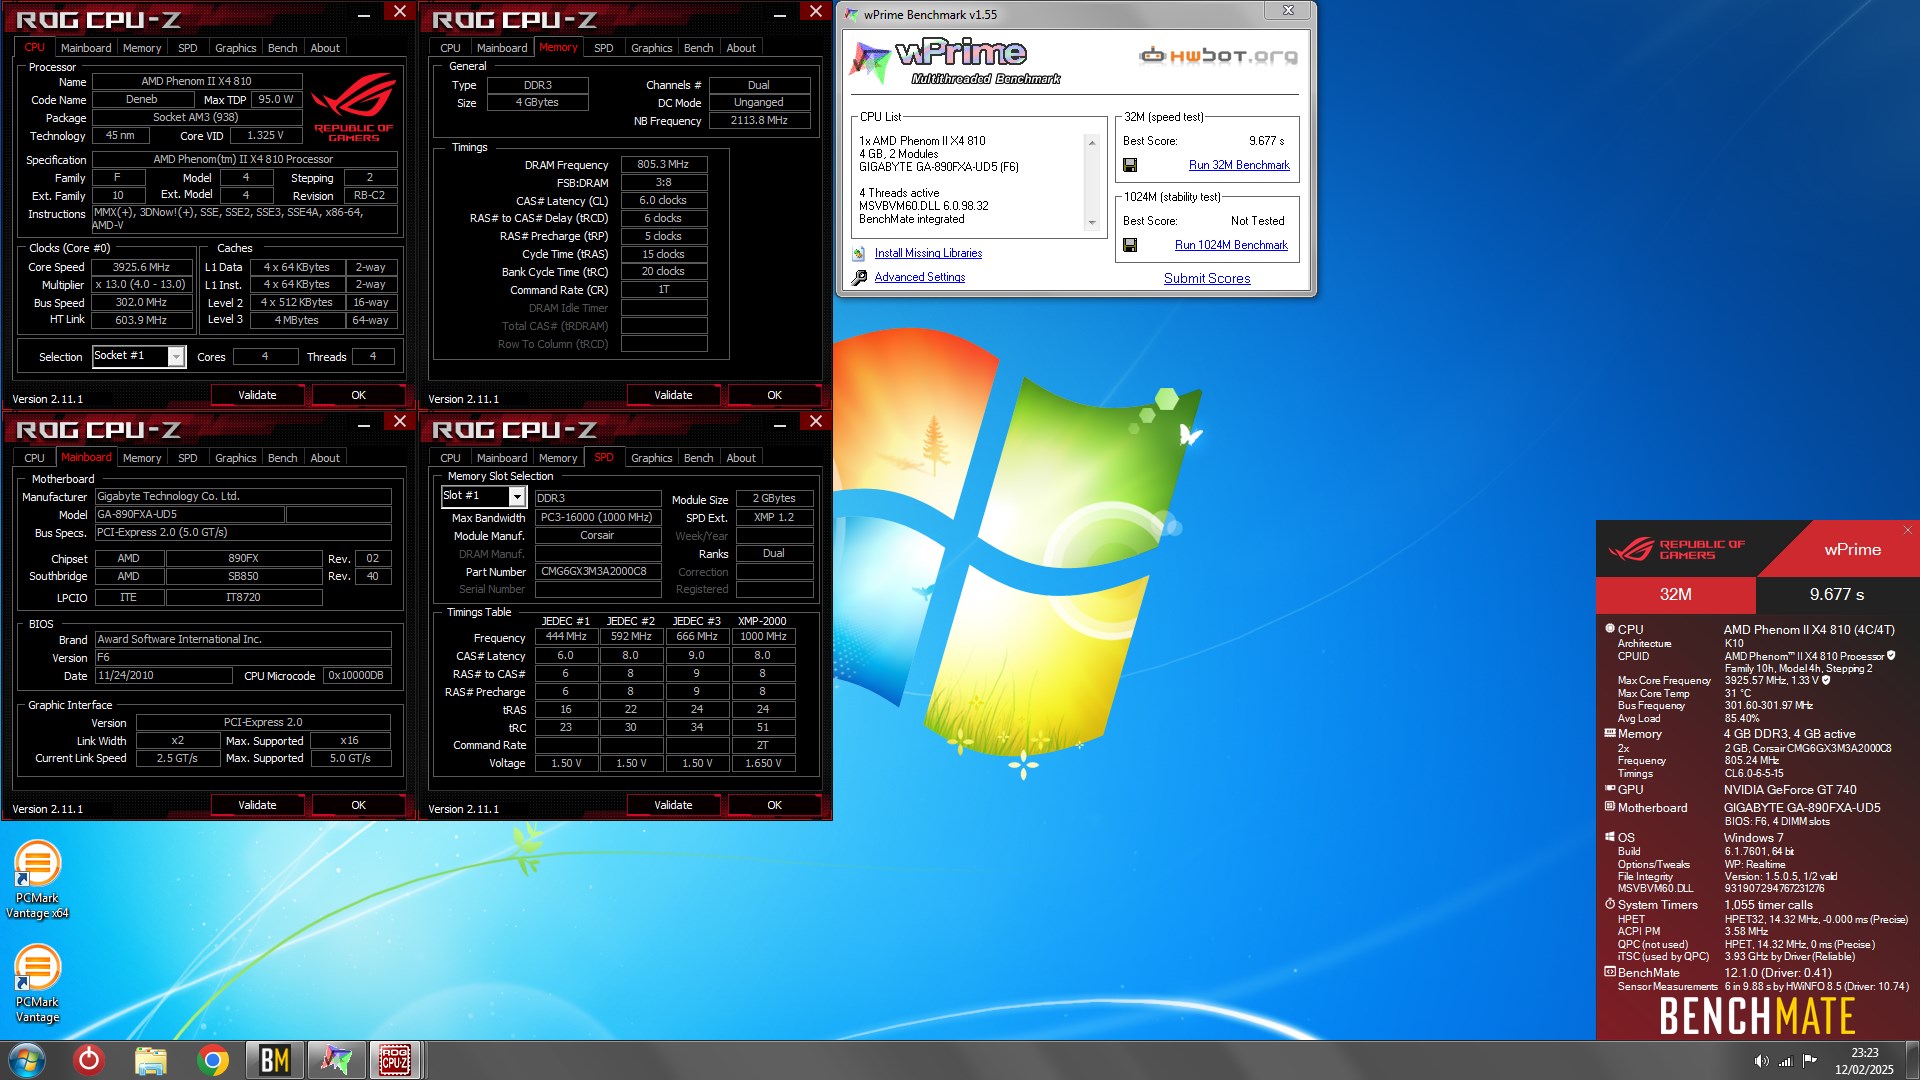Open the Graphics tab in the Memory window

coord(651,48)
